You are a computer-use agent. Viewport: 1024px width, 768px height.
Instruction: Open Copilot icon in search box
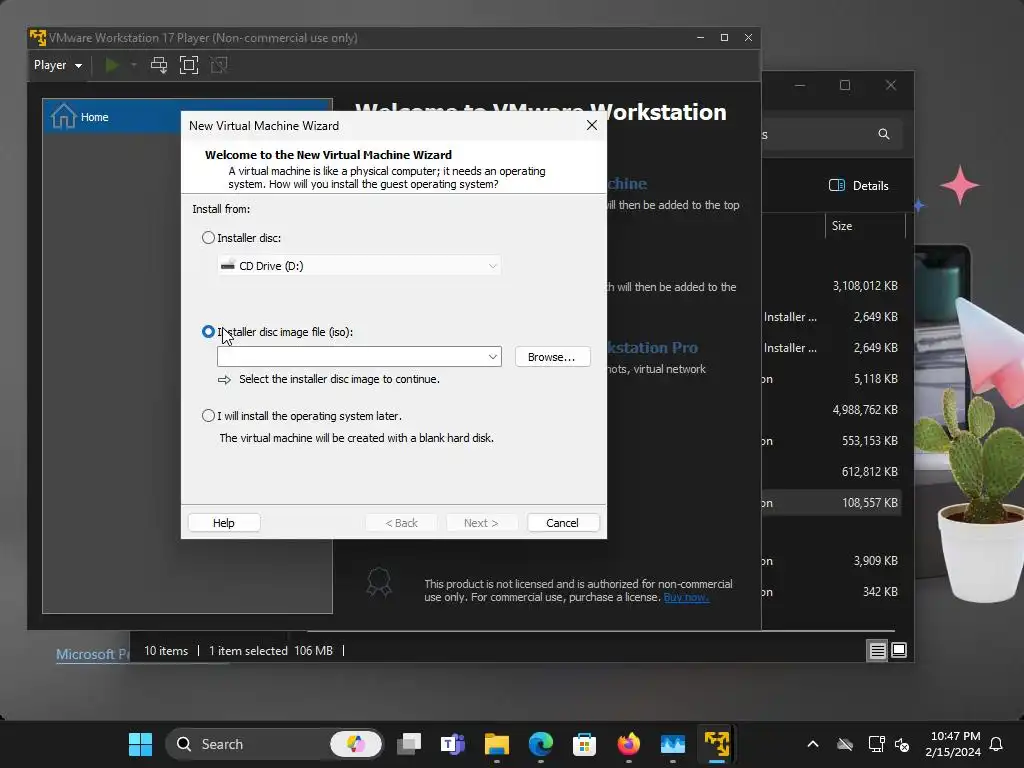[356, 744]
